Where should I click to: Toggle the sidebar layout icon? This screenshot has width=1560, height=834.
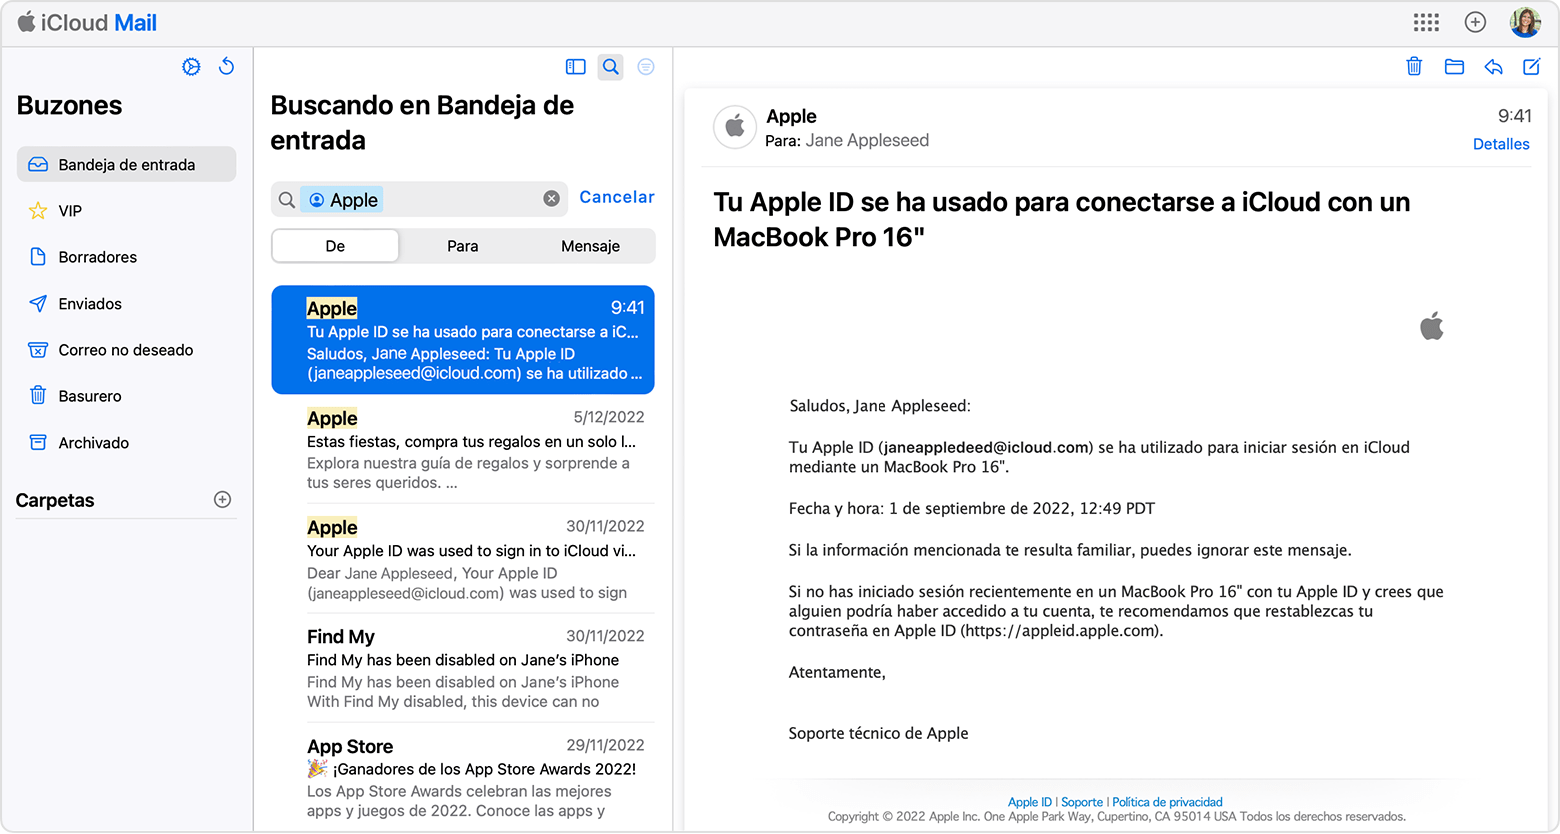tap(575, 67)
